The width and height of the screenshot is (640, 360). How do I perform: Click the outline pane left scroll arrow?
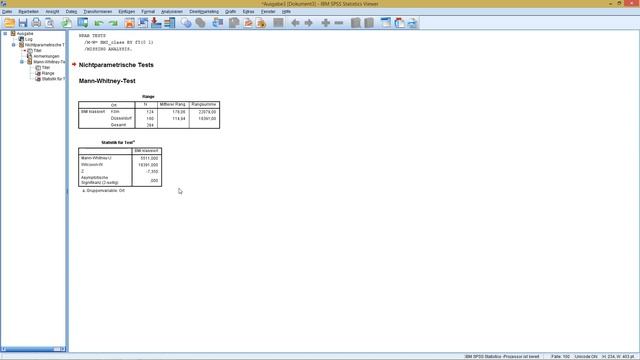(4, 349)
